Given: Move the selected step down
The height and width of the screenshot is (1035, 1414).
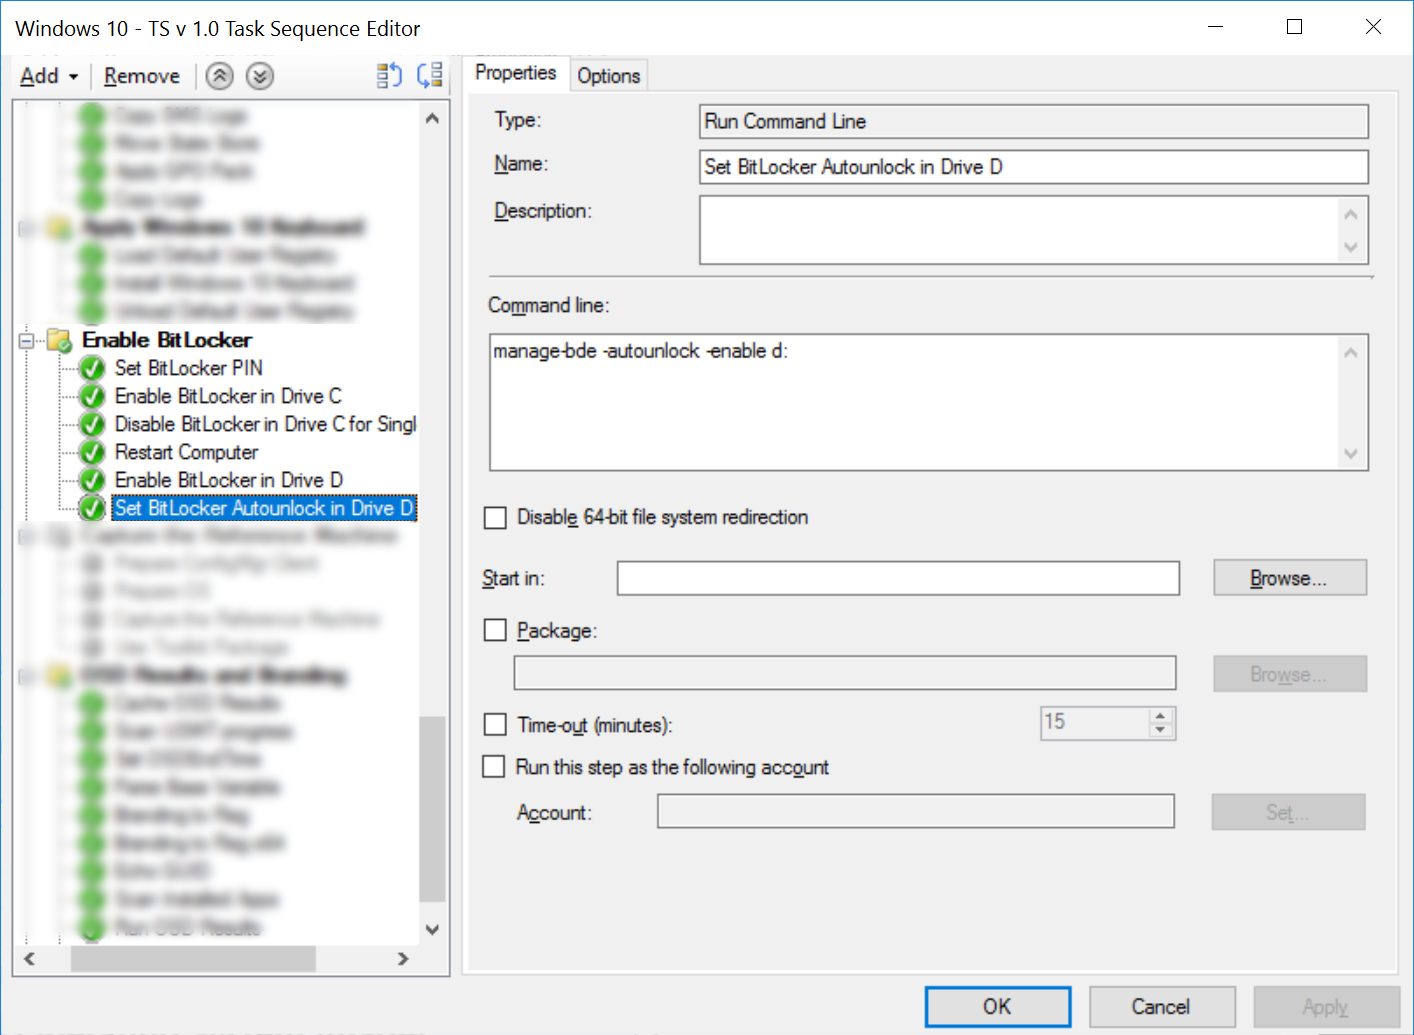Looking at the screenshot, I should (x=259, y=76).
